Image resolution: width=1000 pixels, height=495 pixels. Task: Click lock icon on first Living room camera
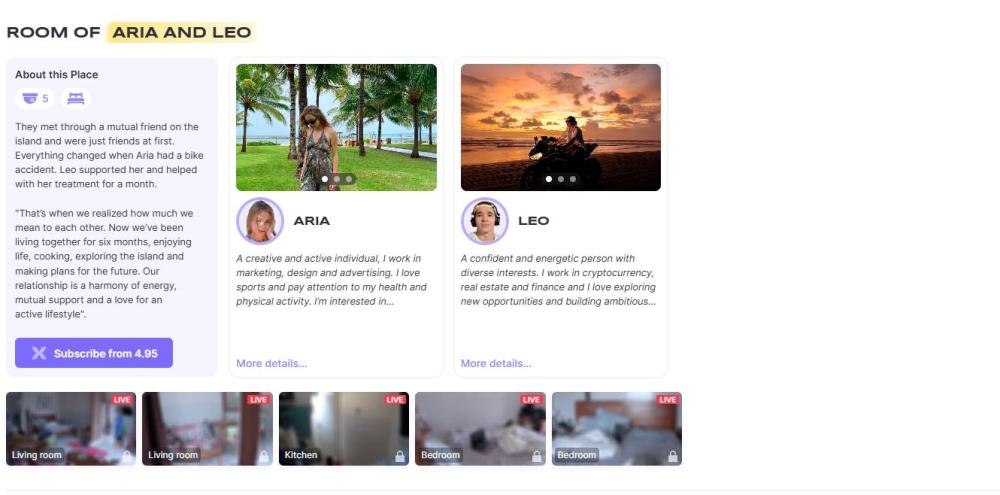pyautogui.click(x=127, y=456)
